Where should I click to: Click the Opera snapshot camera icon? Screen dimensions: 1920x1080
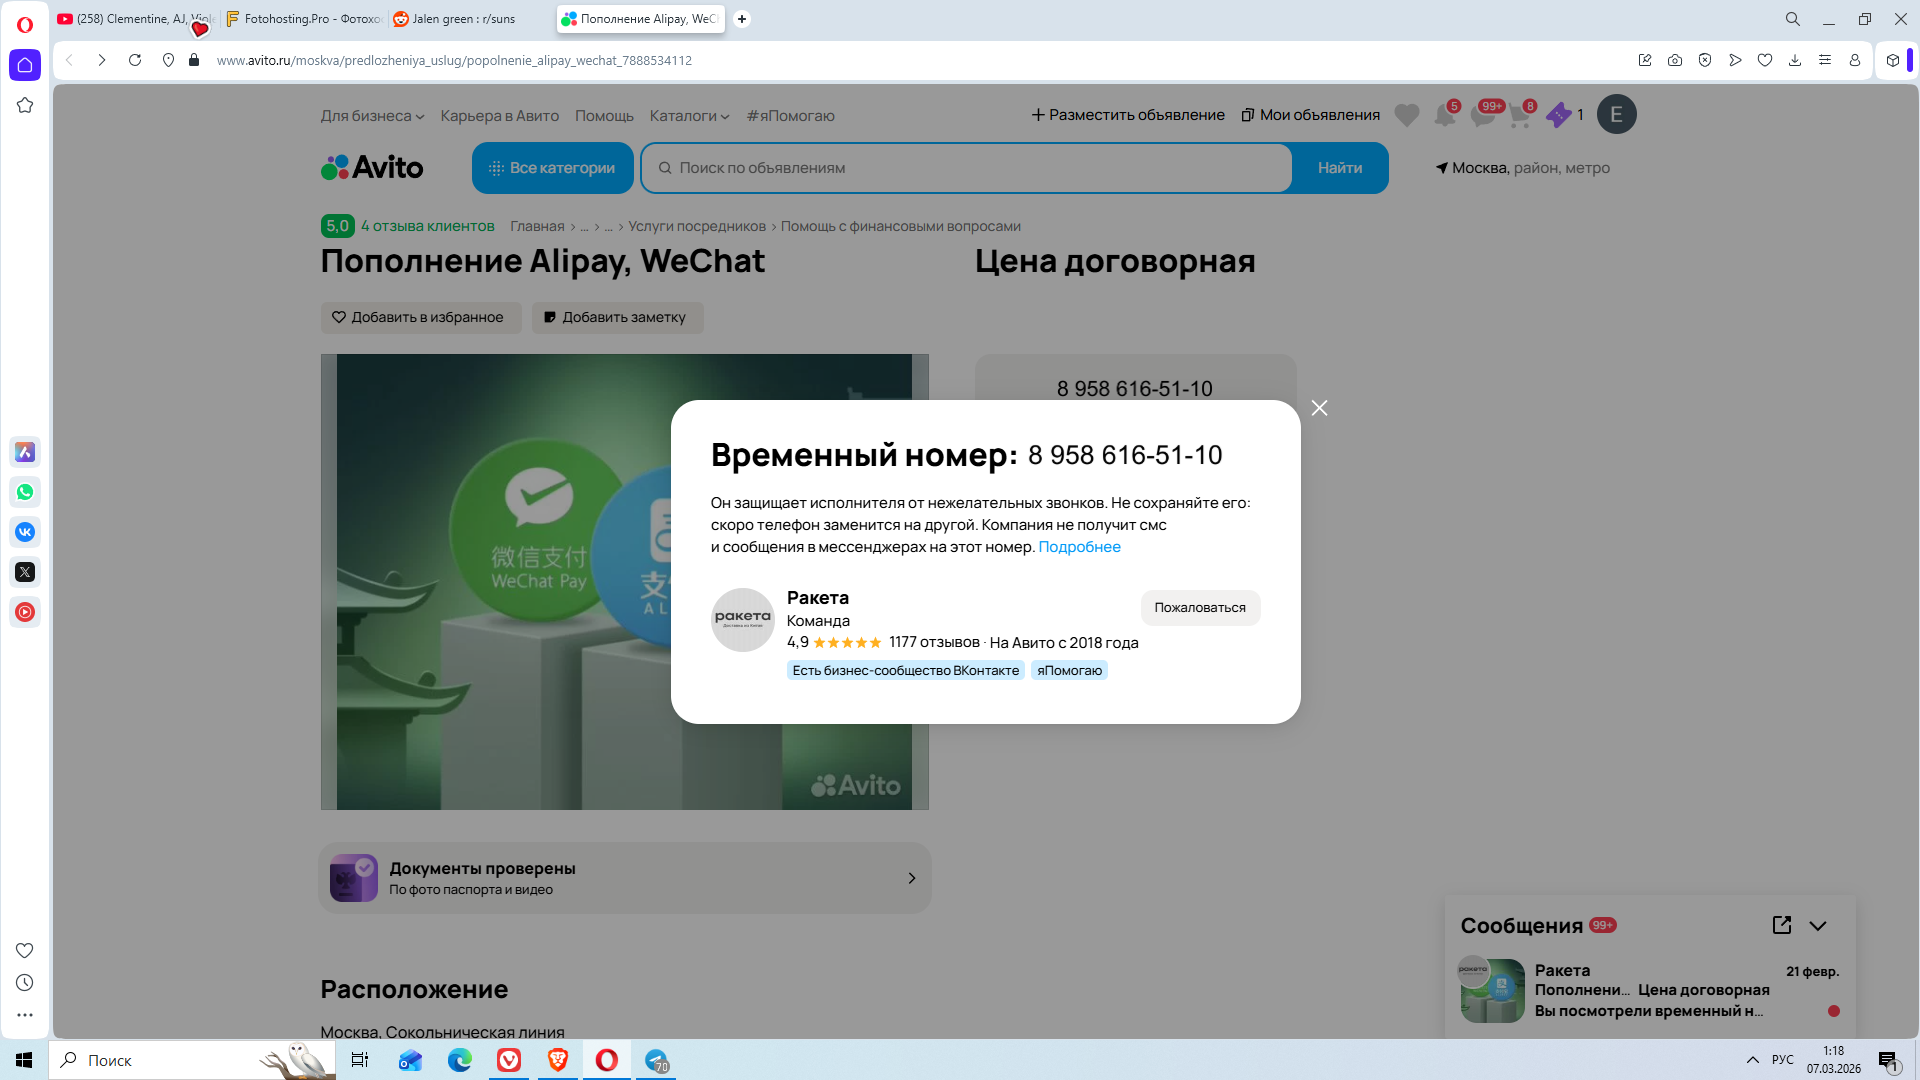coord(1674,60)
